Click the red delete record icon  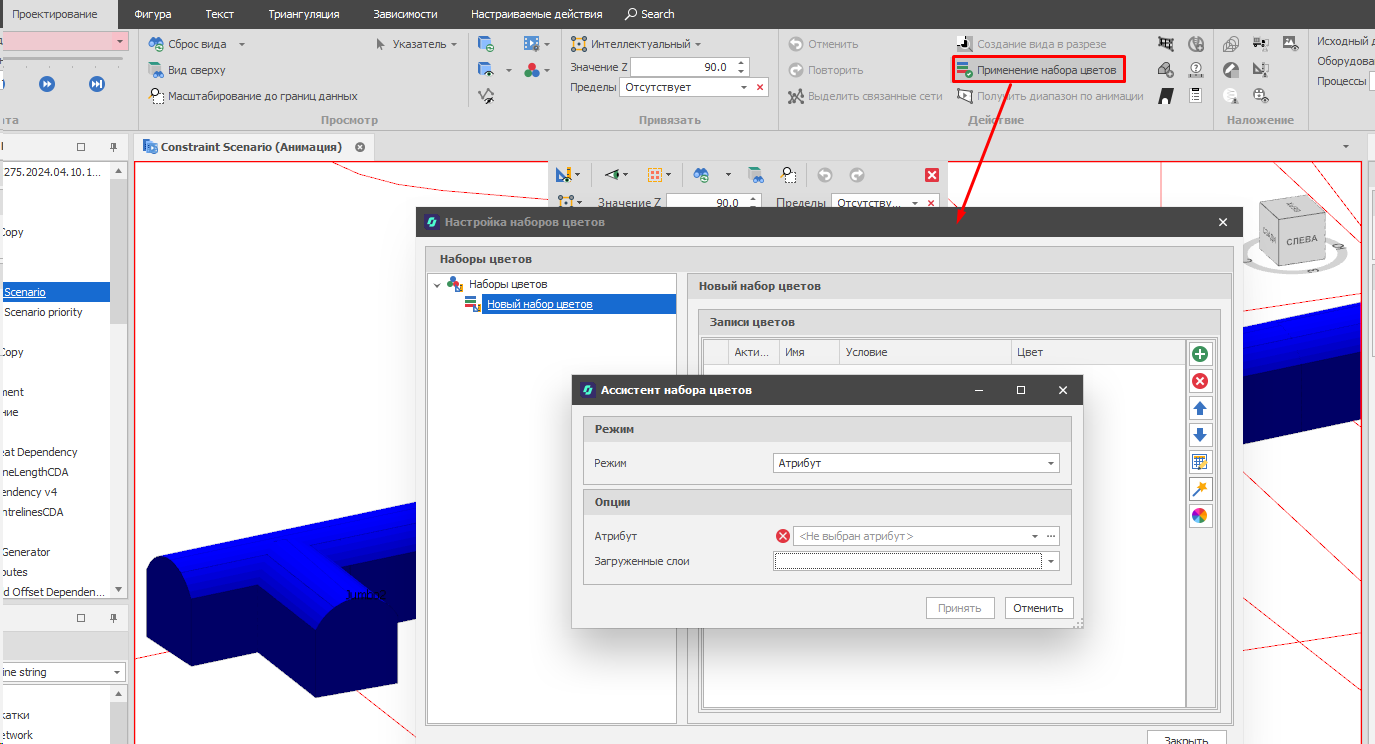[x=1200, y=381]
